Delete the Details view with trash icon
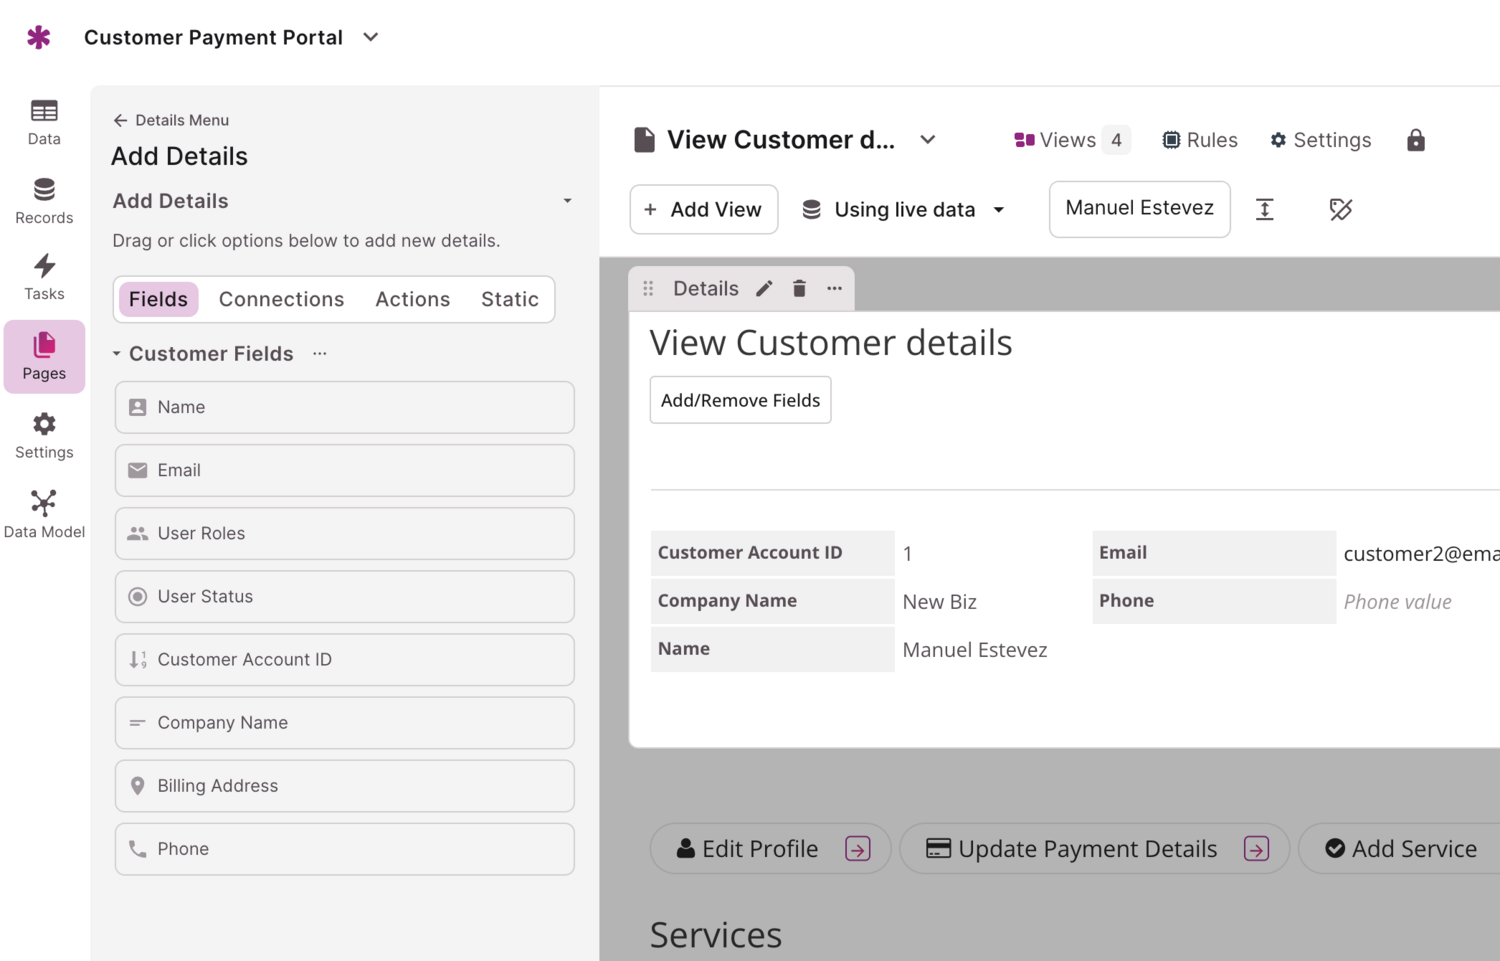Screen dimensions: 1500x961 799,289
